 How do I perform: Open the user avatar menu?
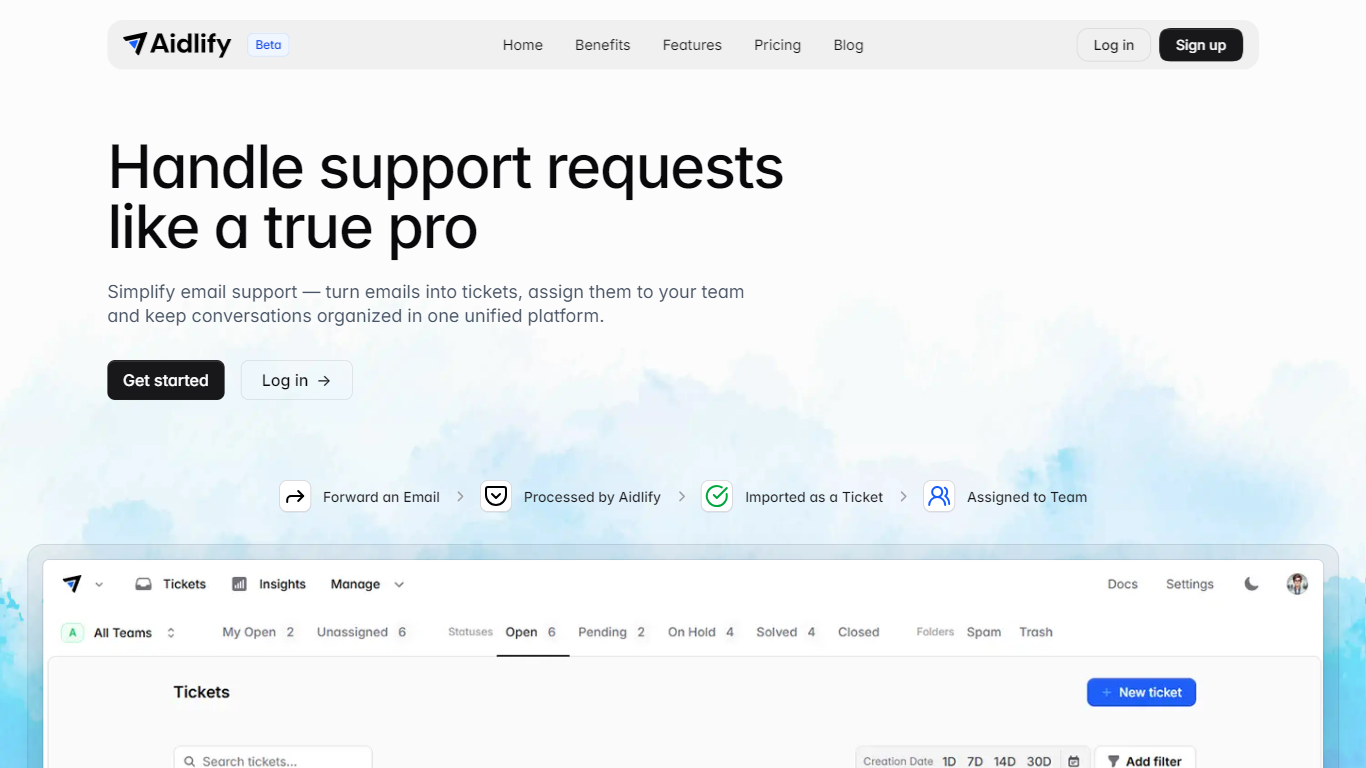tap(1297, 584)
